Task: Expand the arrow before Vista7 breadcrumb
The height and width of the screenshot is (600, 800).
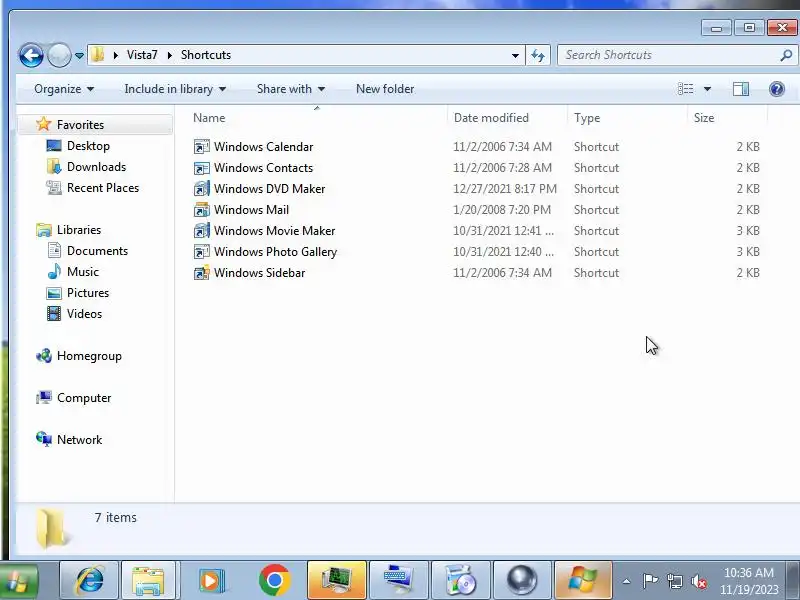Action: 116,55
